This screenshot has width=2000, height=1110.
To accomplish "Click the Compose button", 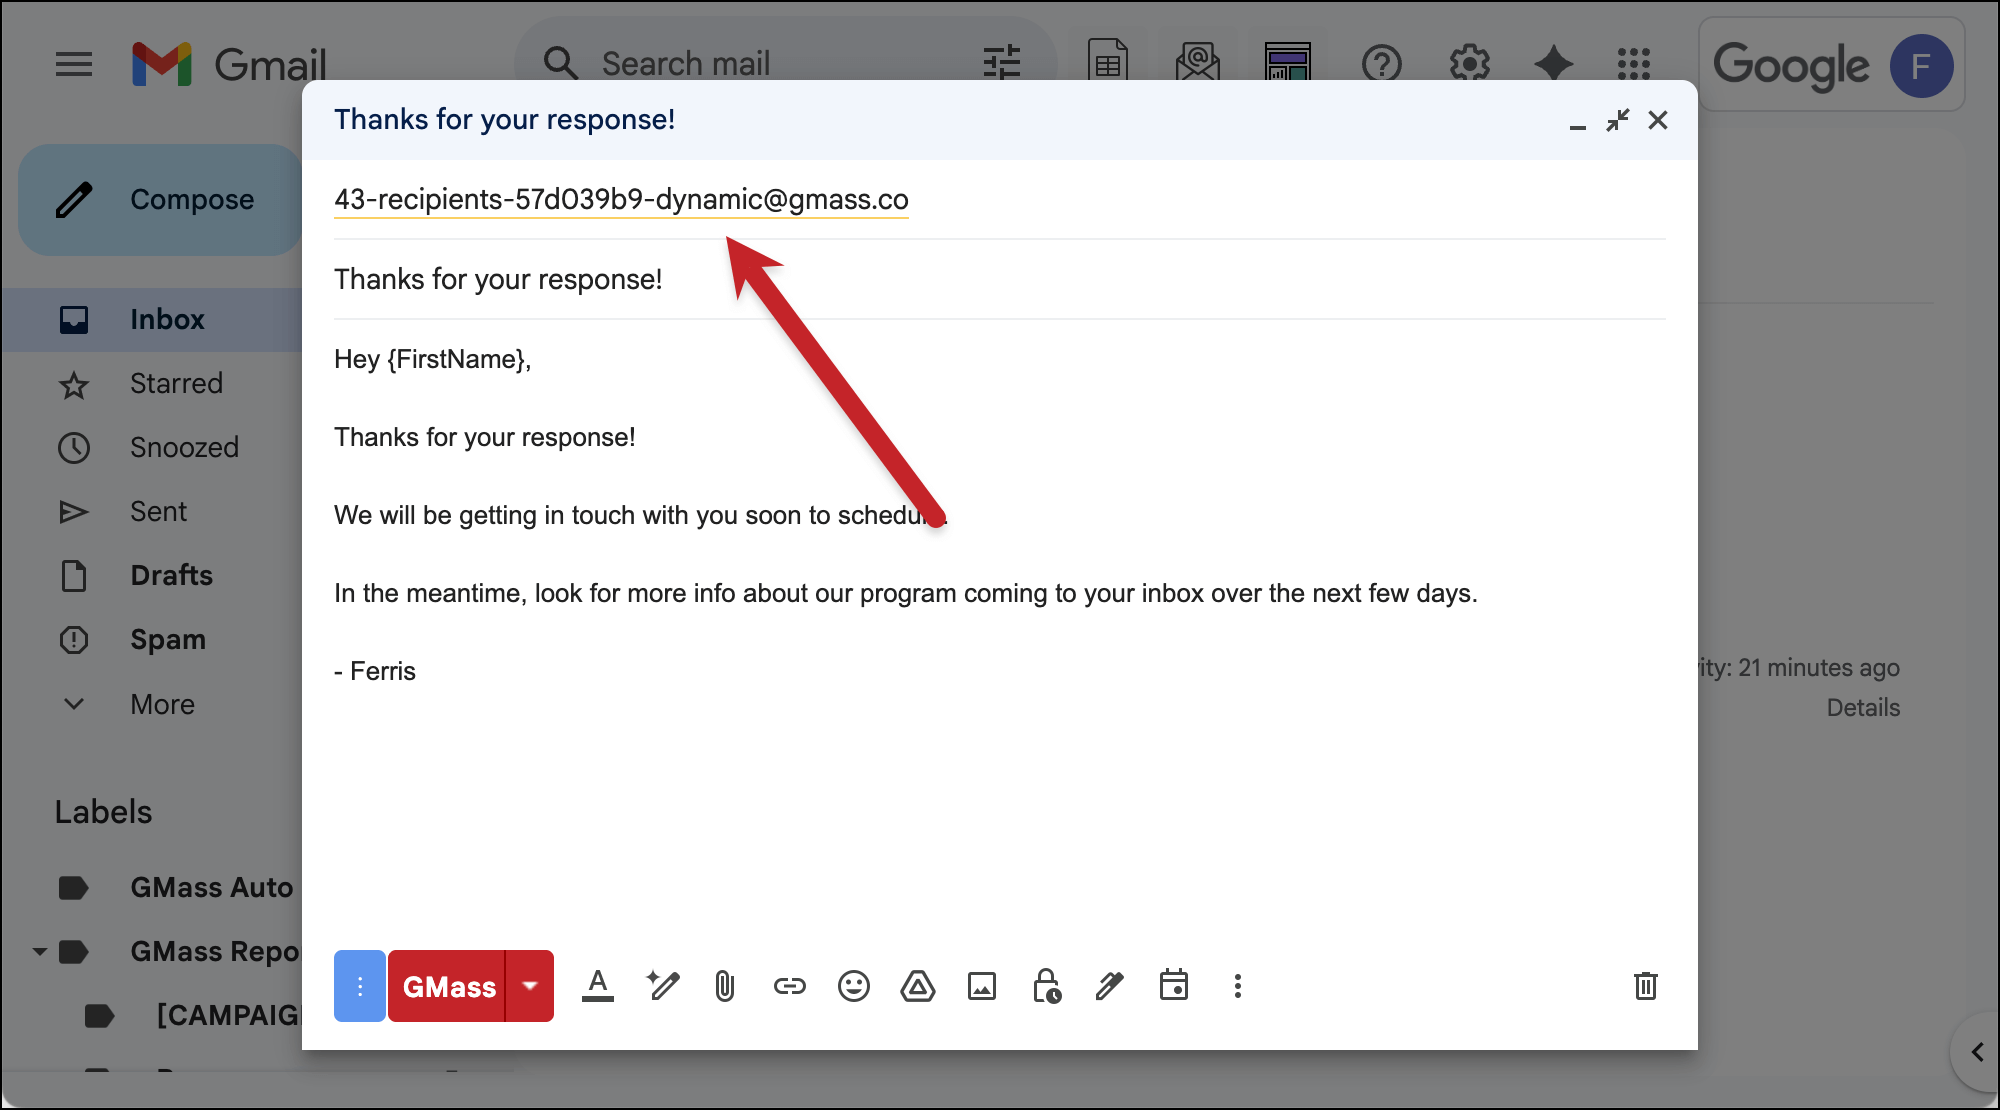I will tap(160, 200).
